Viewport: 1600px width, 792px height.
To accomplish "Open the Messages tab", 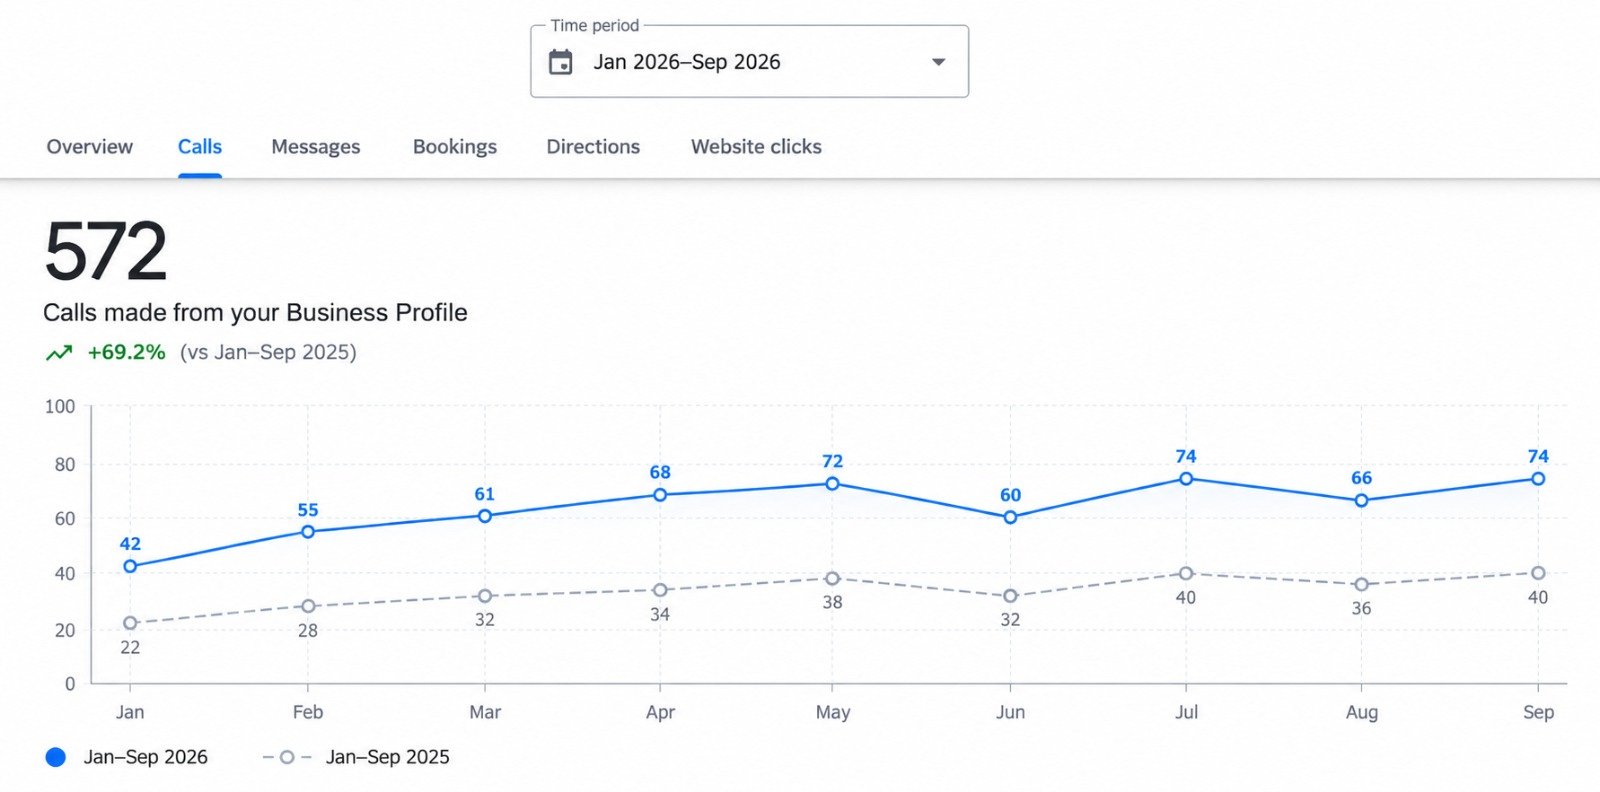I will 316,147.
